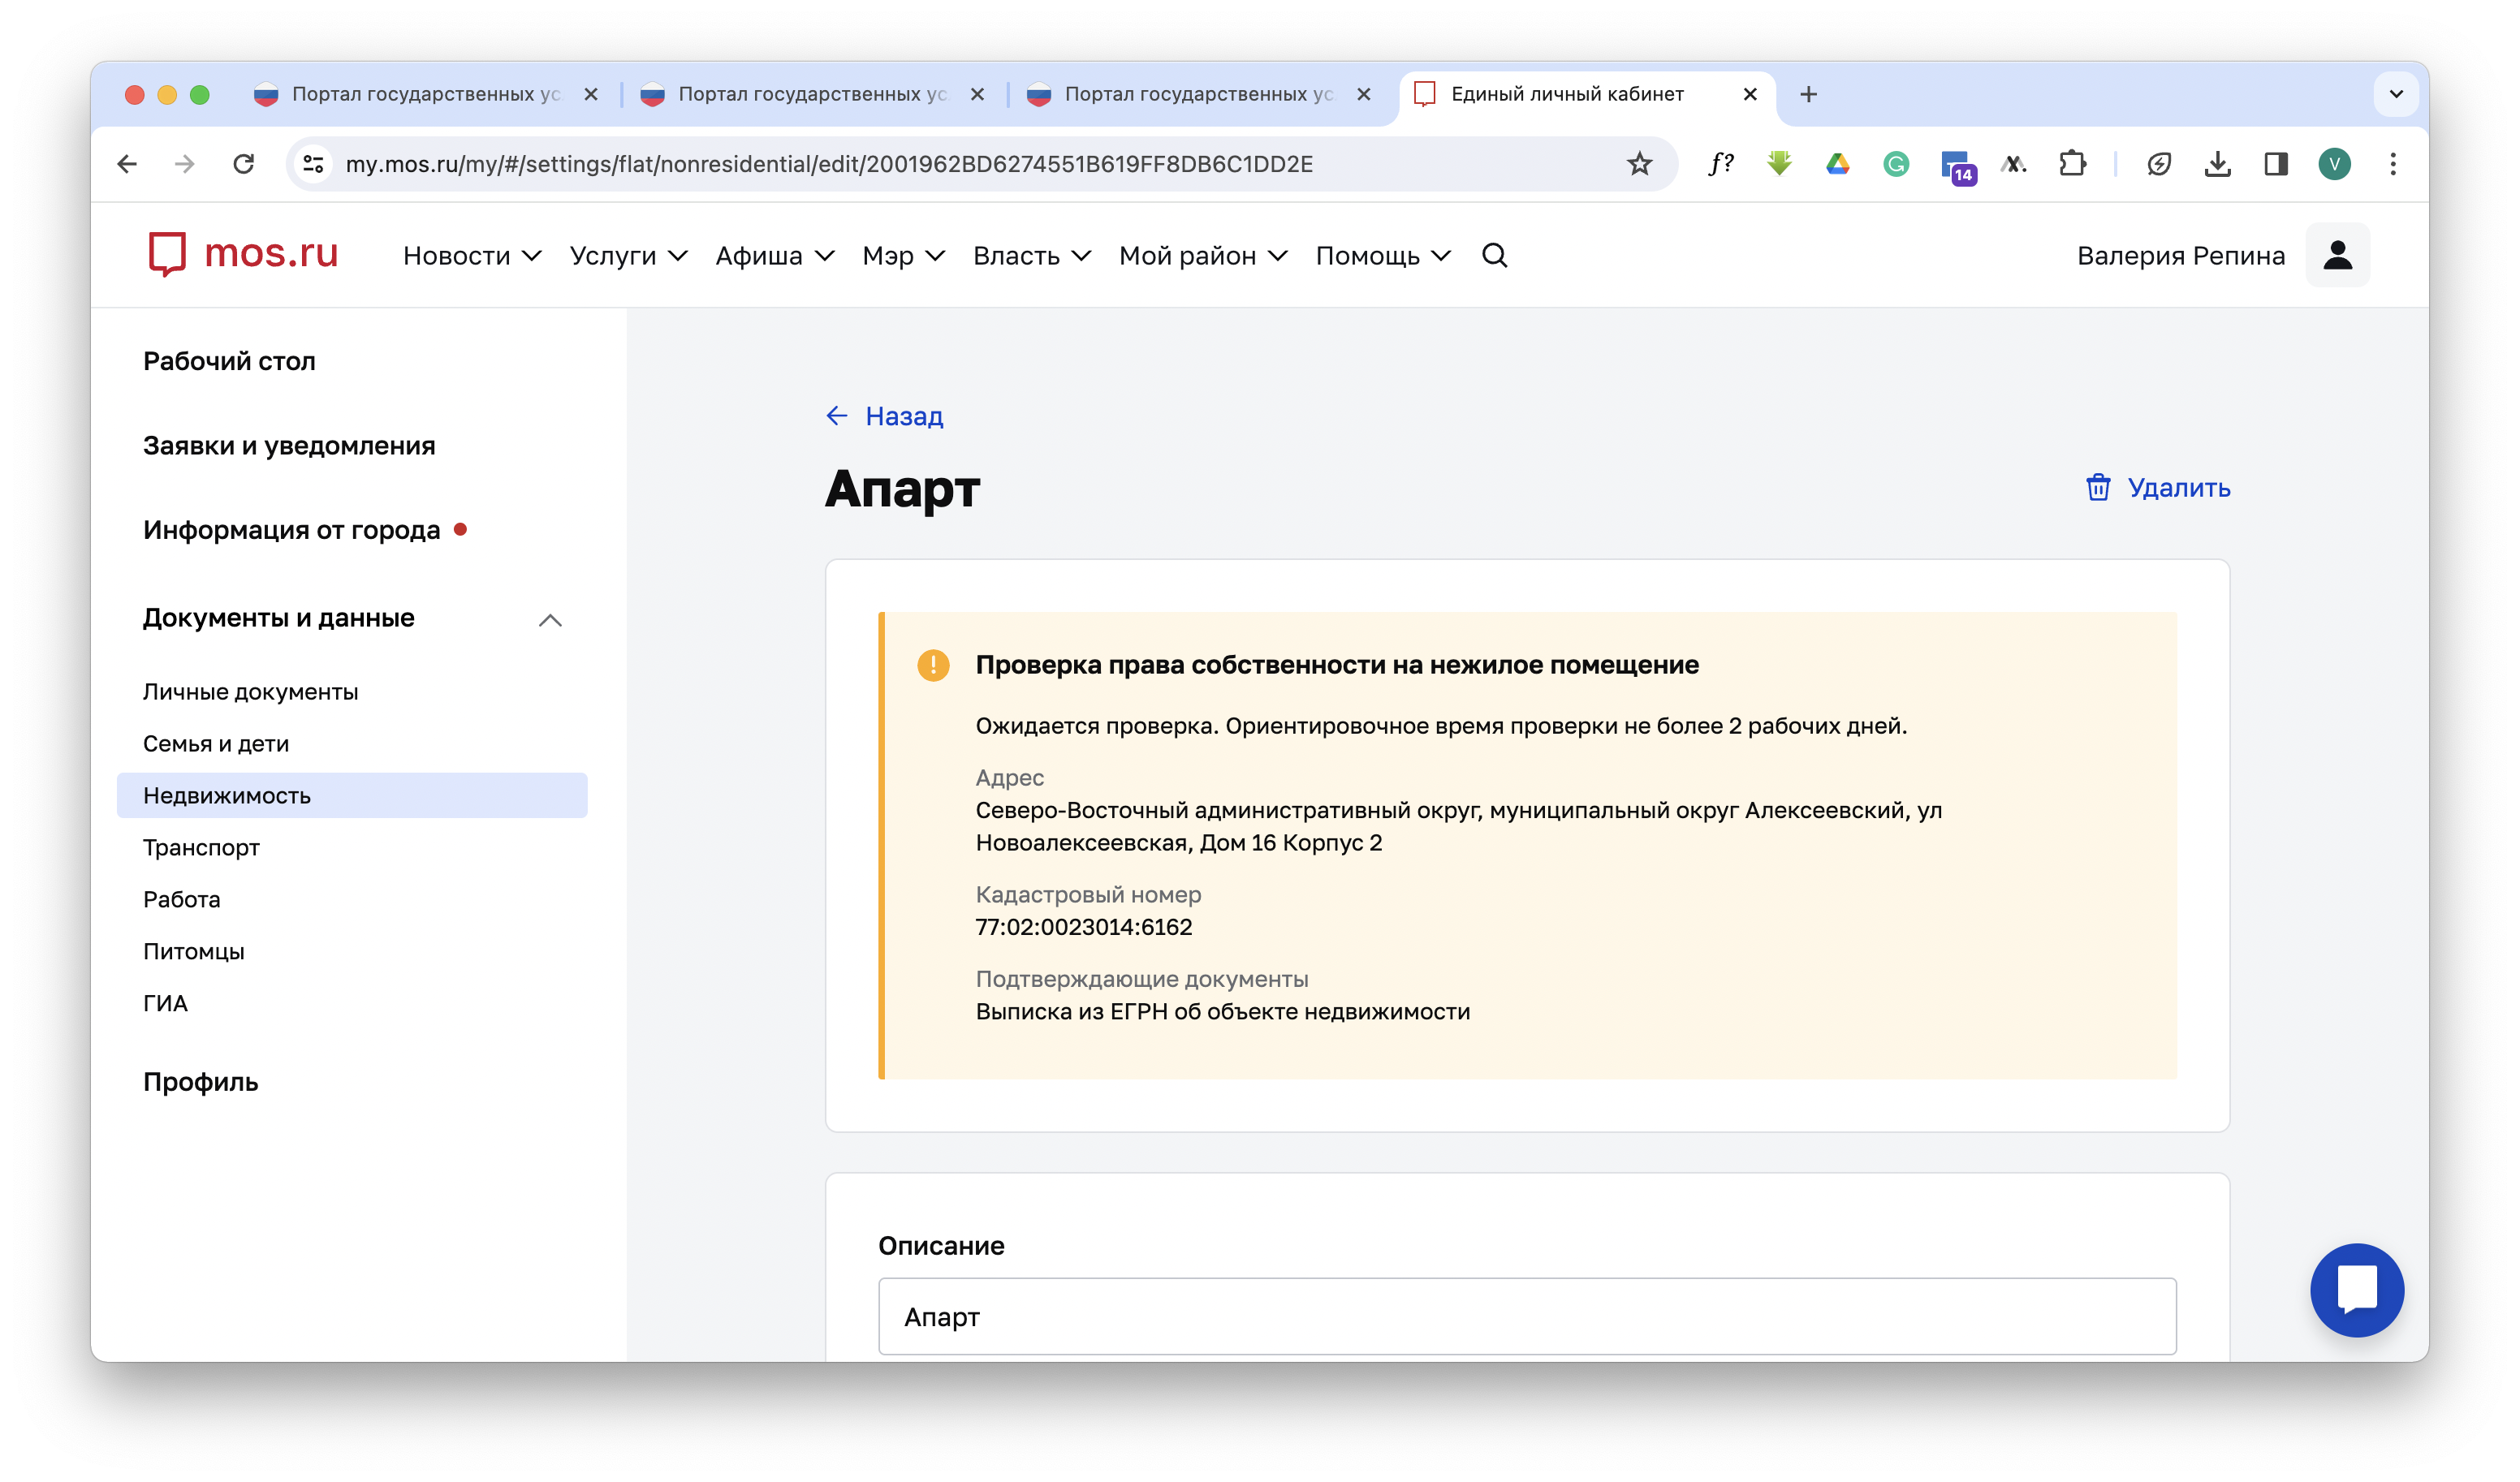Open Власть dropdown menu

click(1032, 256)
